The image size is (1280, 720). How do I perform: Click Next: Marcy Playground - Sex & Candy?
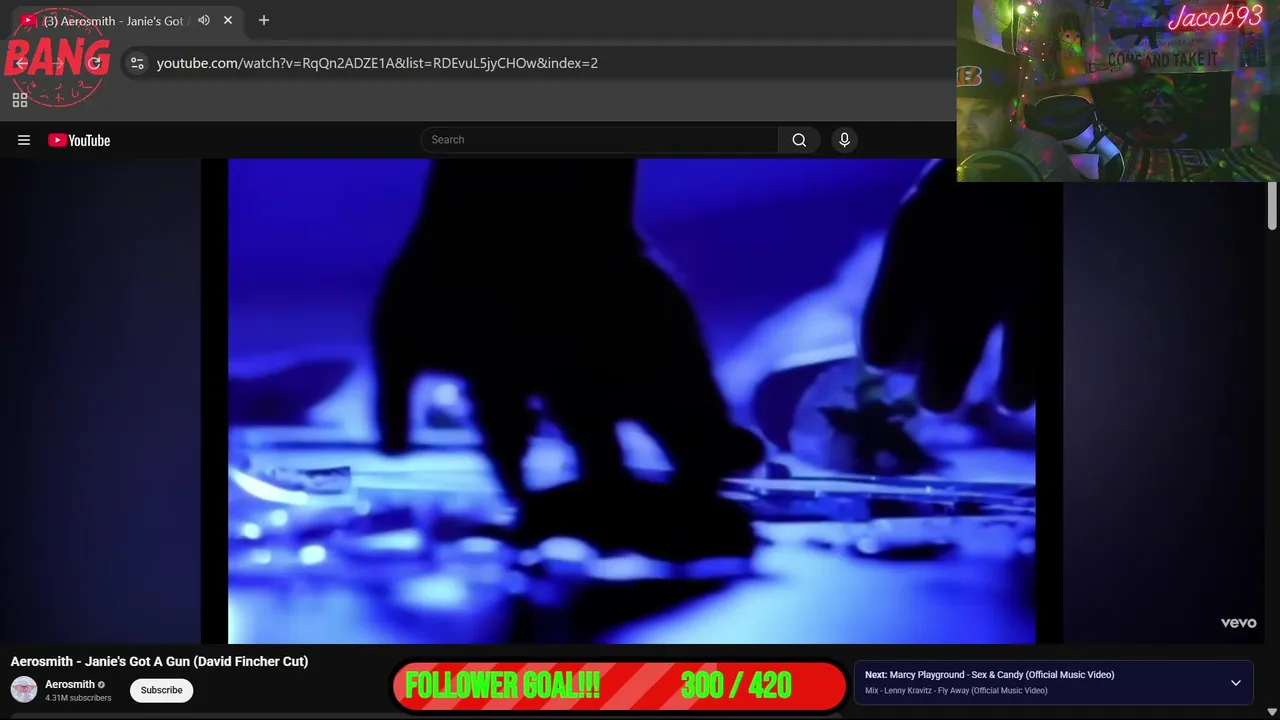[x=989, y=675]
